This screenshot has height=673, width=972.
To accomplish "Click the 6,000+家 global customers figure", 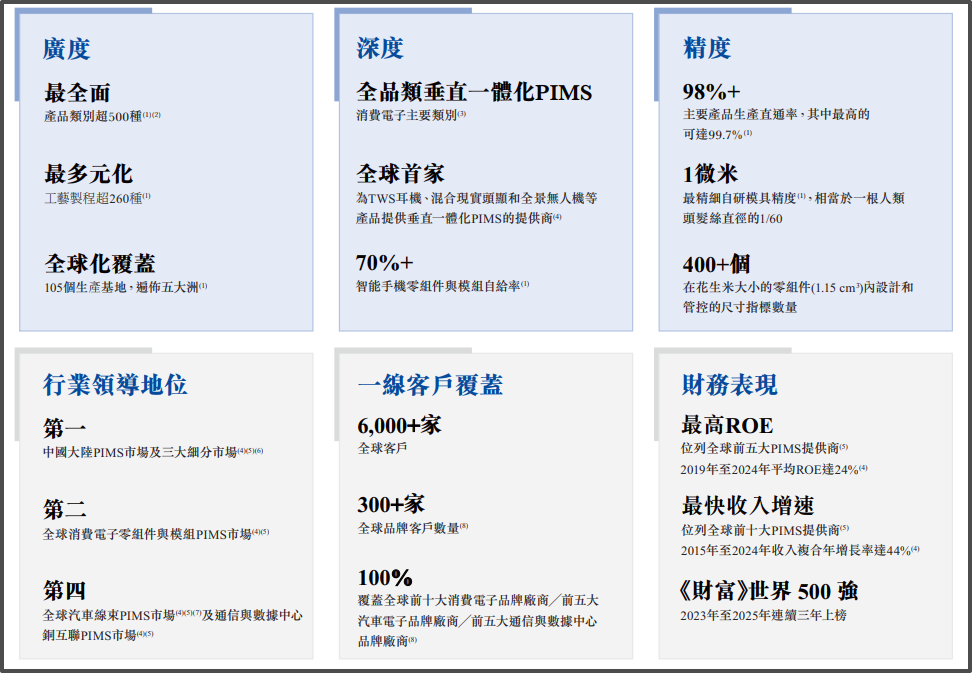I will (x=399, y=425).
